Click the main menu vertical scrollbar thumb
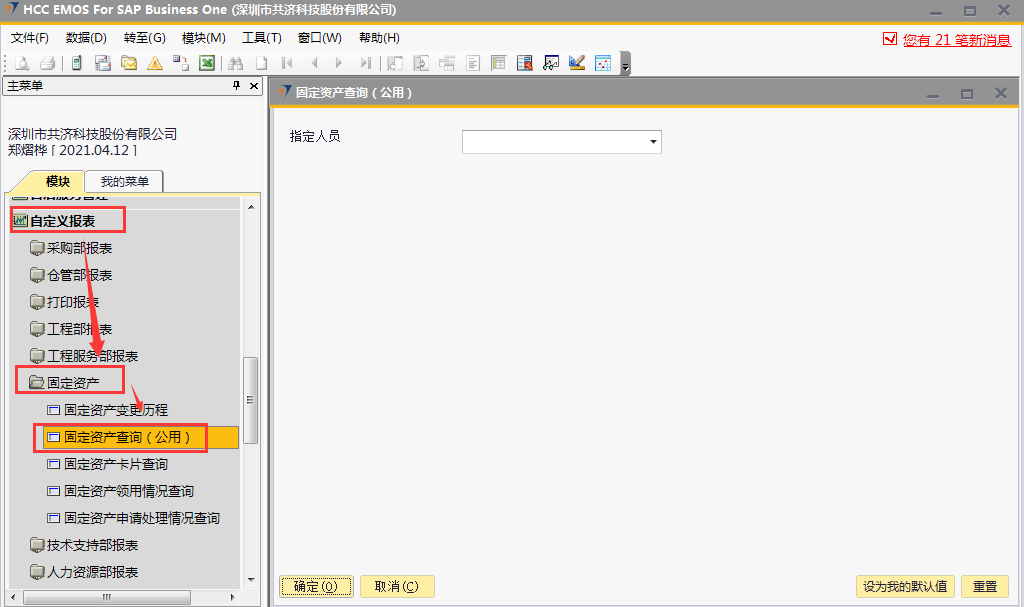The width and height of the screenshot is (1024, 607). 251,400
